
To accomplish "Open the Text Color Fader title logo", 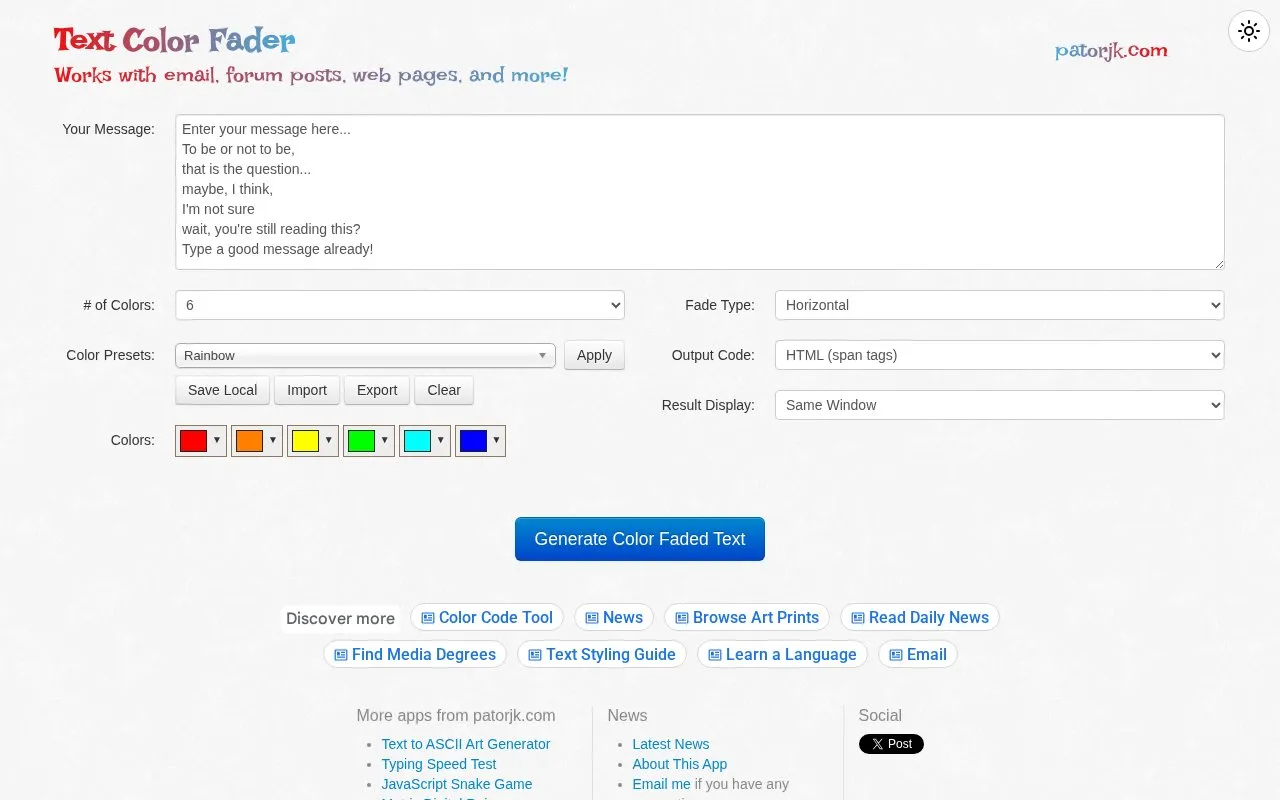I will tap(174, 40).
